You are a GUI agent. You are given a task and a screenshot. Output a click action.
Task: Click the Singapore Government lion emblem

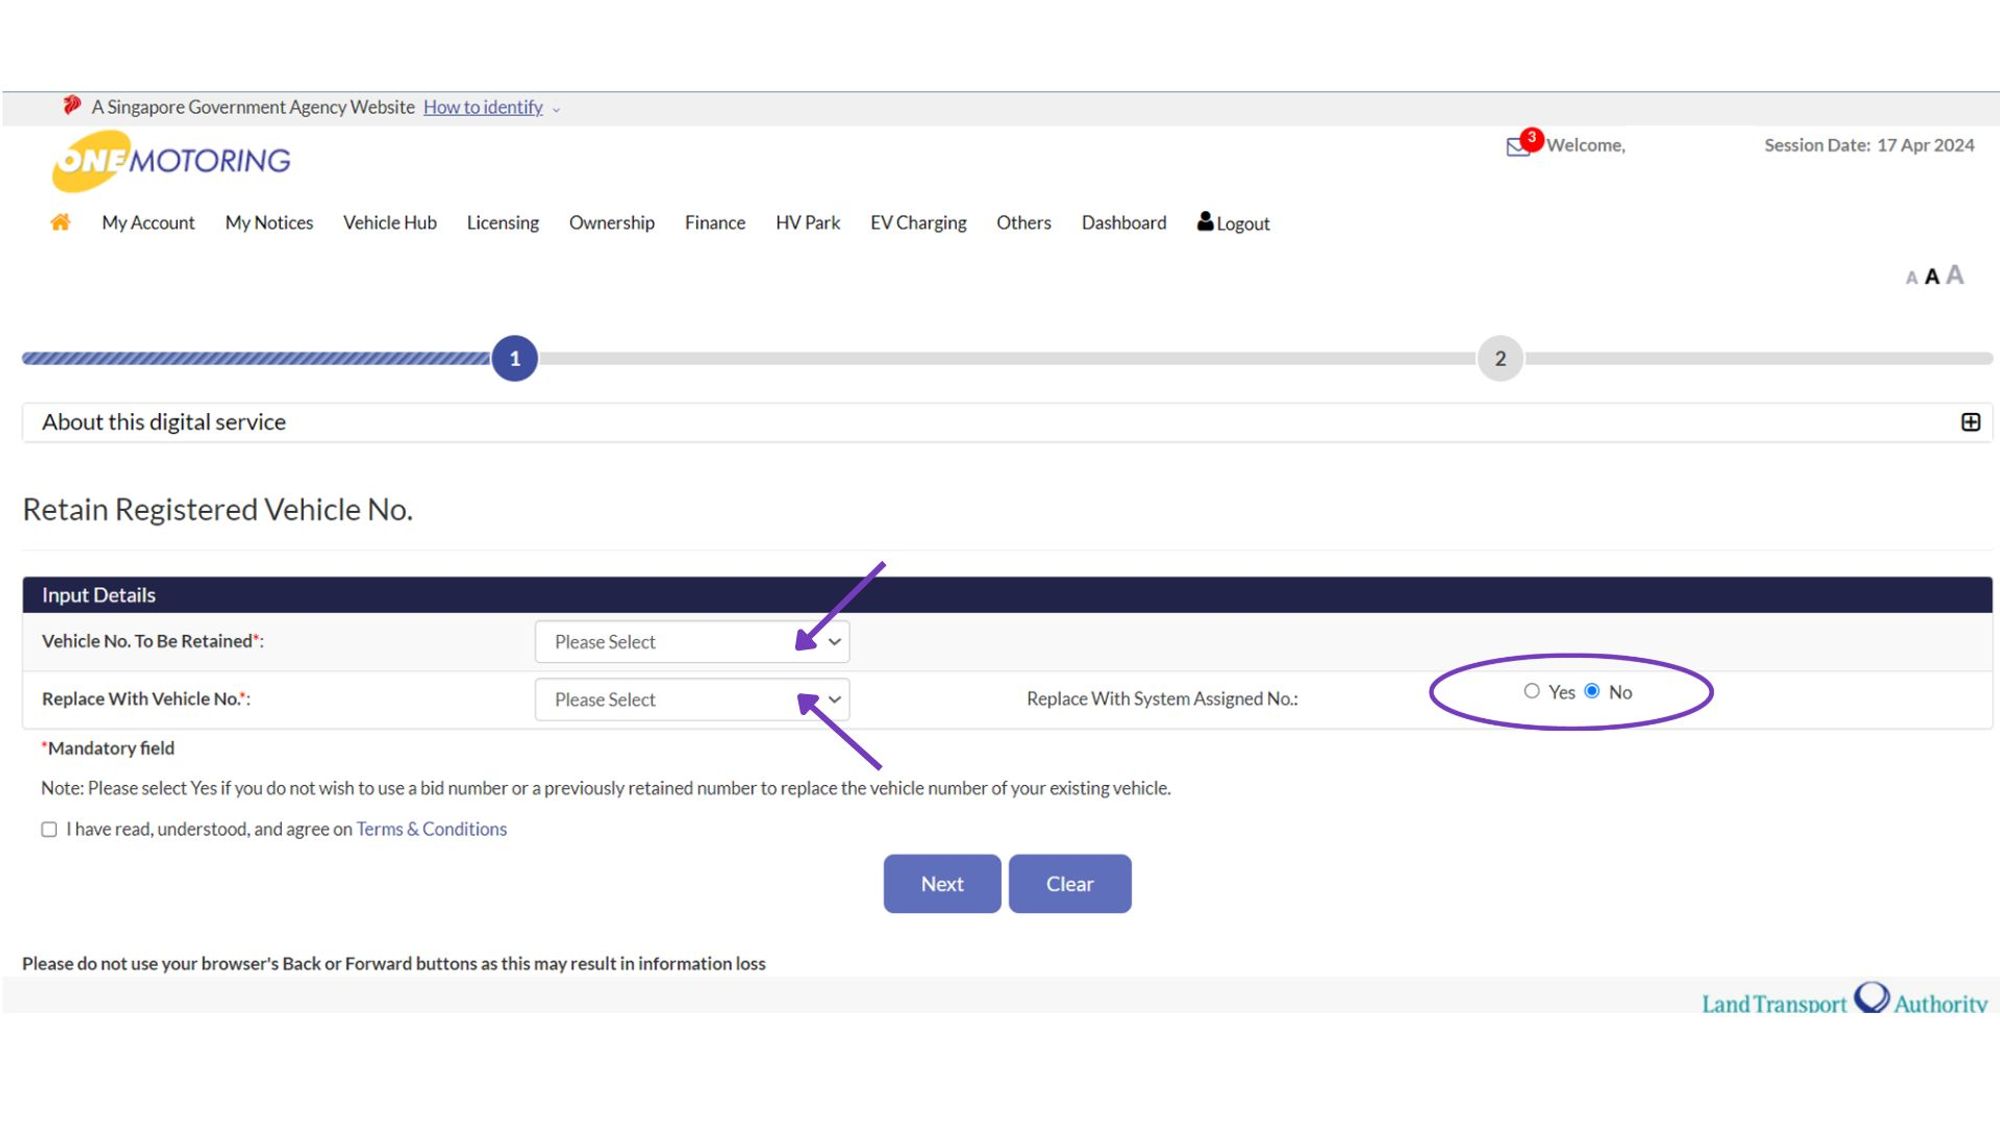[72, 105]
